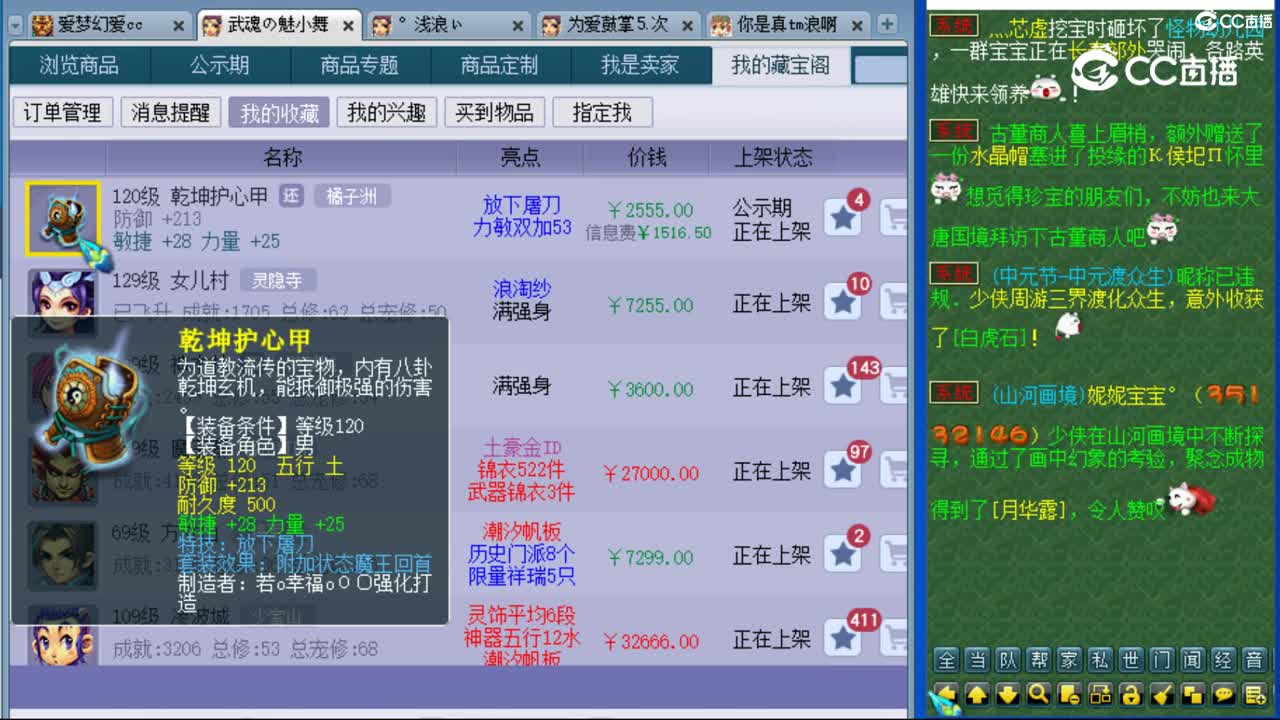Switch to the 你是真tm浪啊 tab
The image size is (1280, 720).
[x=788, y=26]
